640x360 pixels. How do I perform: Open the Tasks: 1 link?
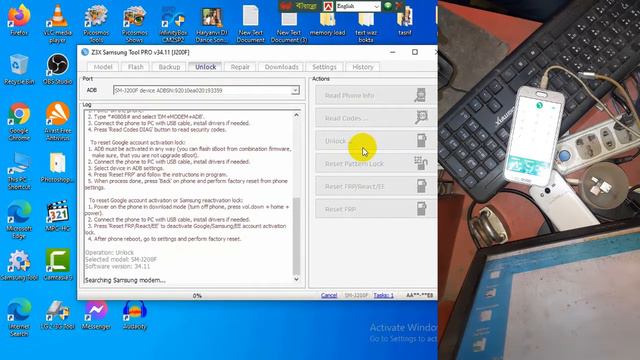(383, 295)
